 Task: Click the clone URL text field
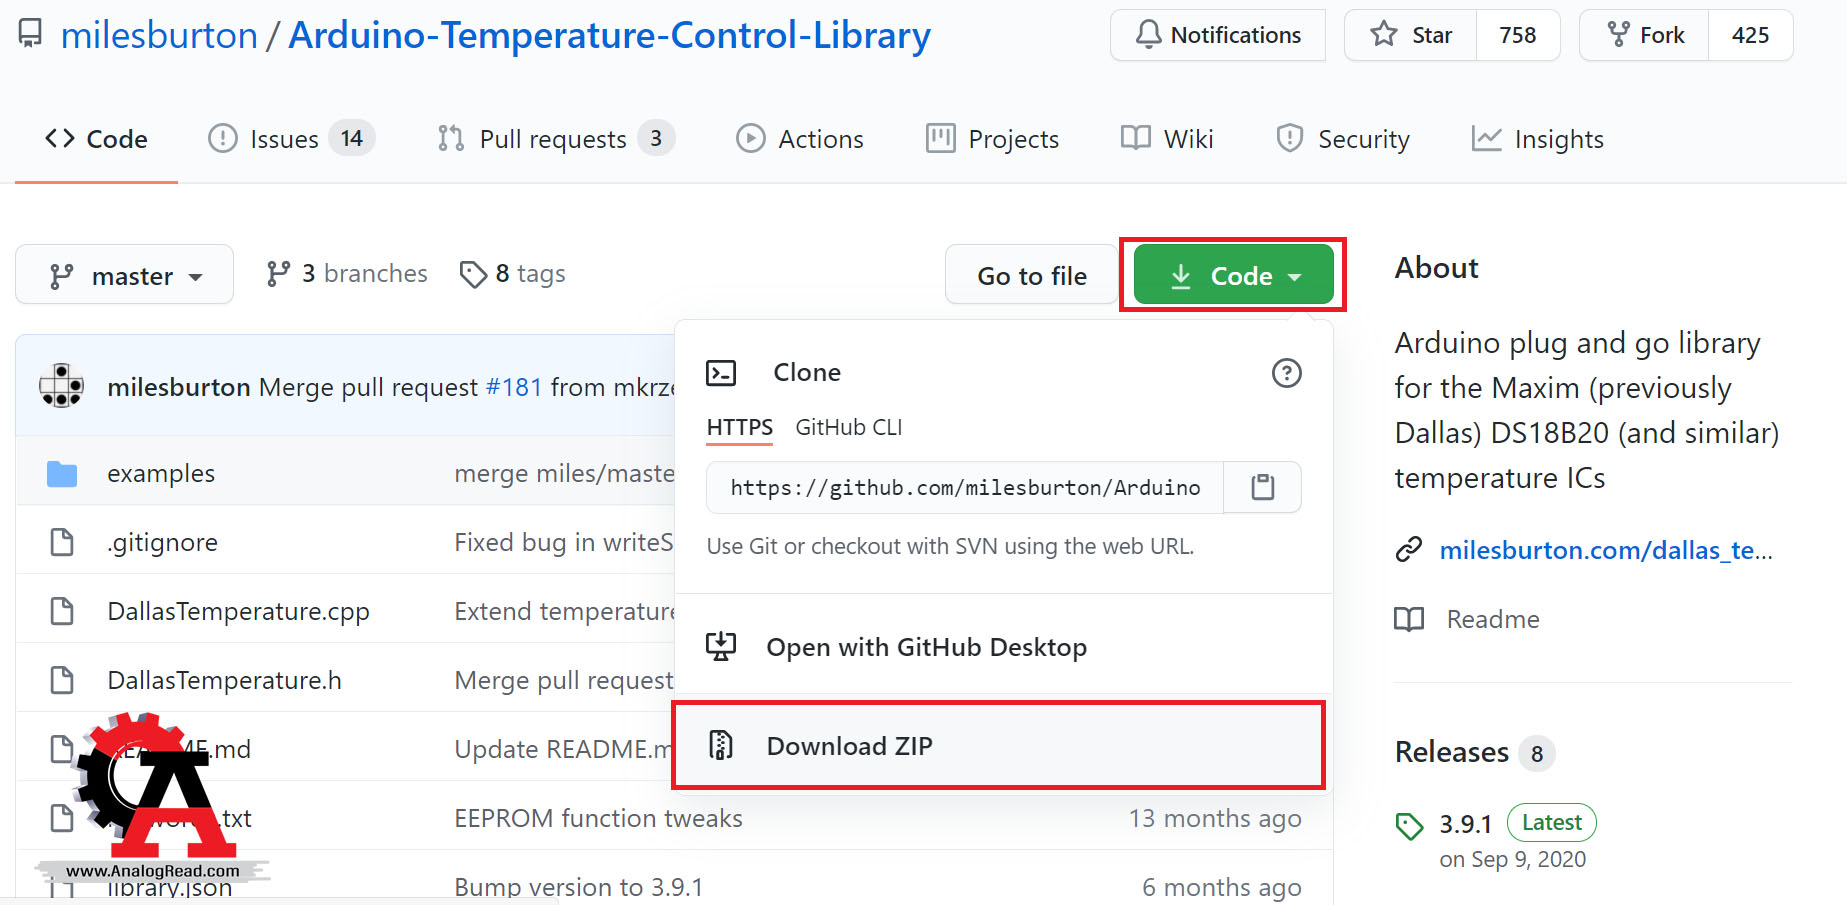coord(965,487)
